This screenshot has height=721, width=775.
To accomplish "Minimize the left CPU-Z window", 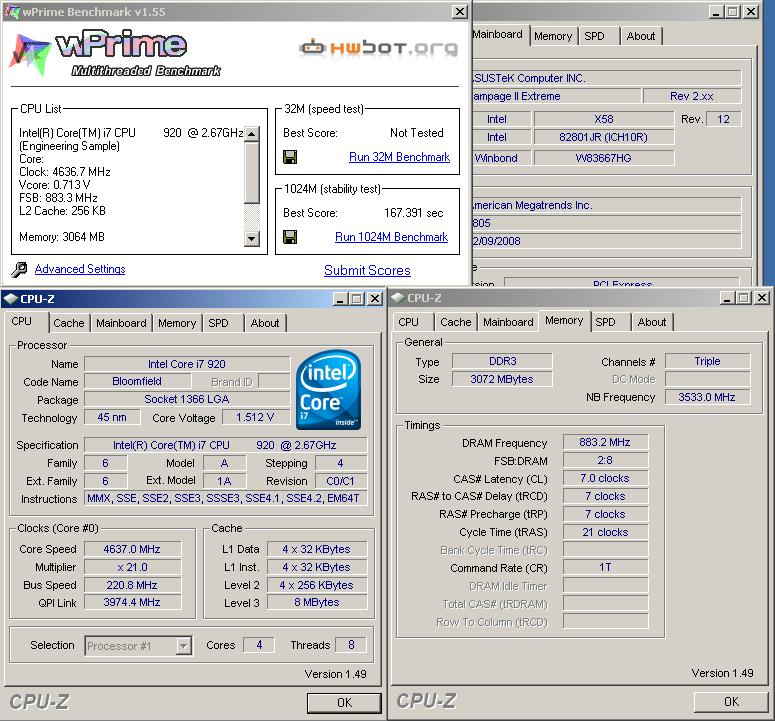I will [x=340, y=299].
